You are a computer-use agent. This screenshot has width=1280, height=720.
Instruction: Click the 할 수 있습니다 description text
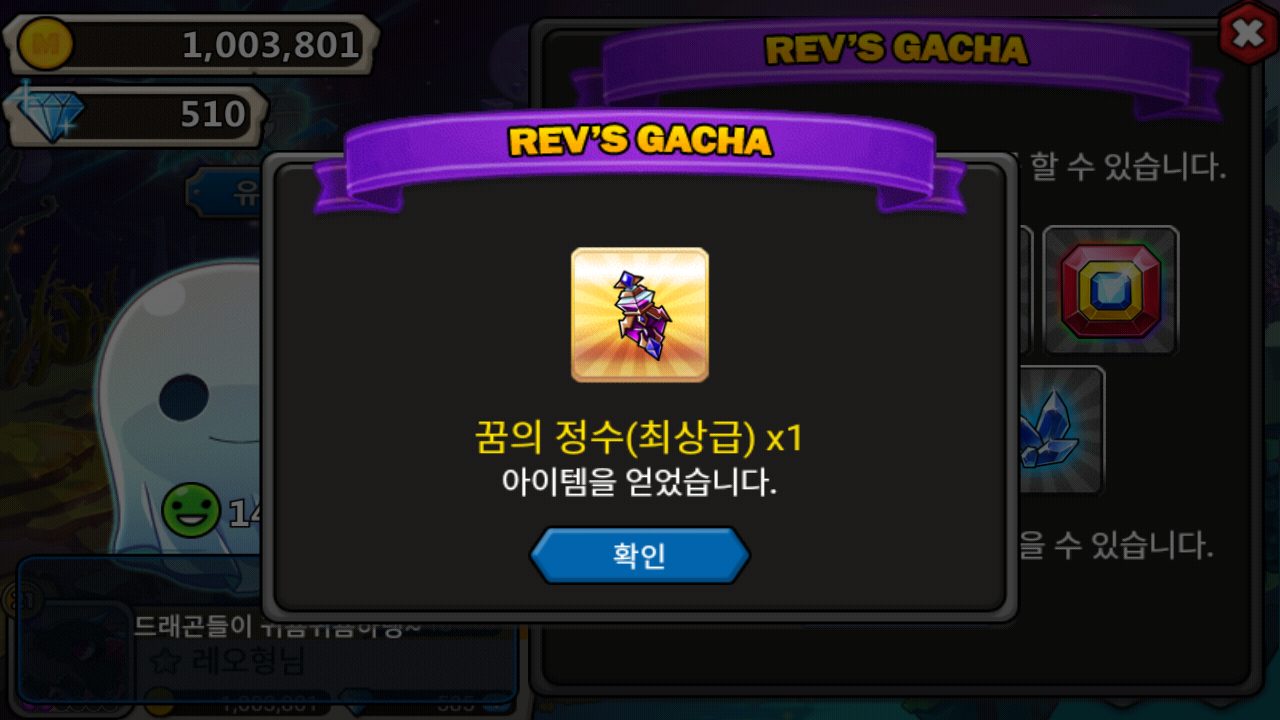pos(1127,166)
